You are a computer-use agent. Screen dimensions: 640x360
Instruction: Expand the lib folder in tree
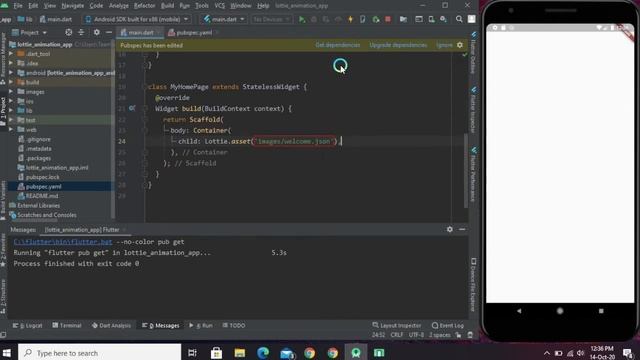[x=11, y=110]
